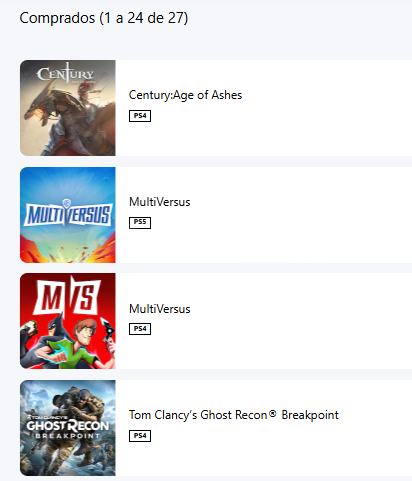Open the blue MultiVersus PS5 cover thumbnail
The image size is (412, 481).
(x=68, y=215)
